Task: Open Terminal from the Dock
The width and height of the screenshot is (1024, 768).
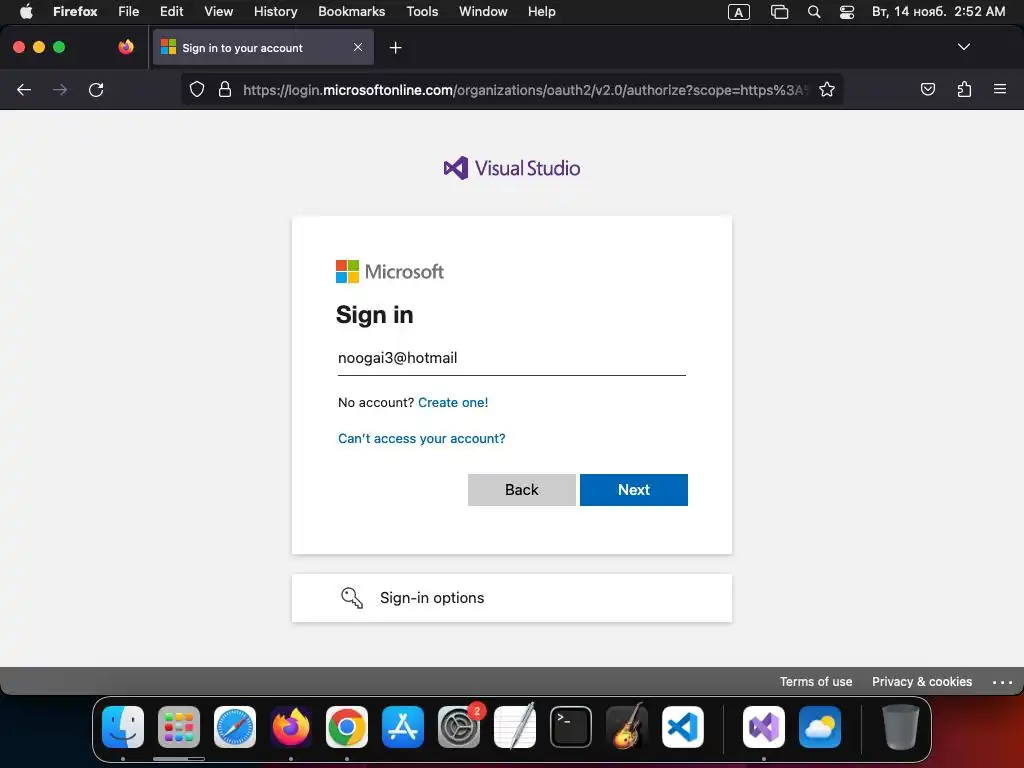Action: coord(571,727)
